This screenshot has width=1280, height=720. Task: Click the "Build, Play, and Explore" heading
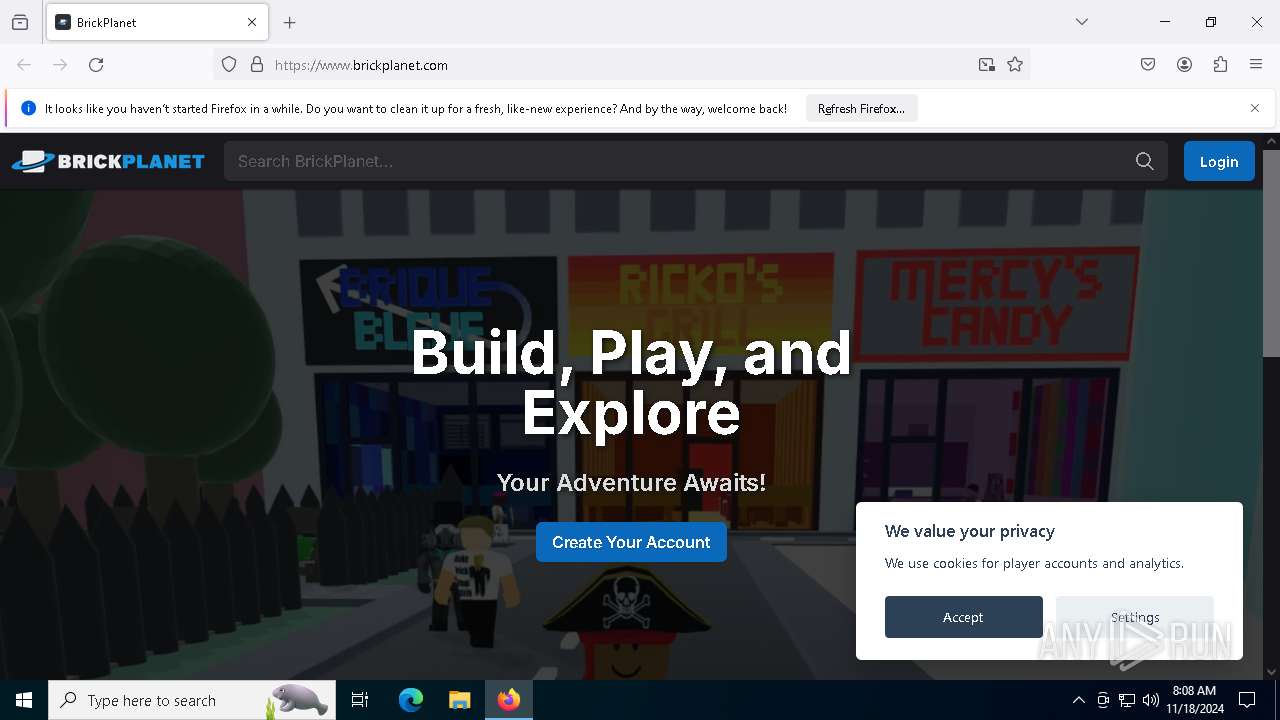coord(631,382)
